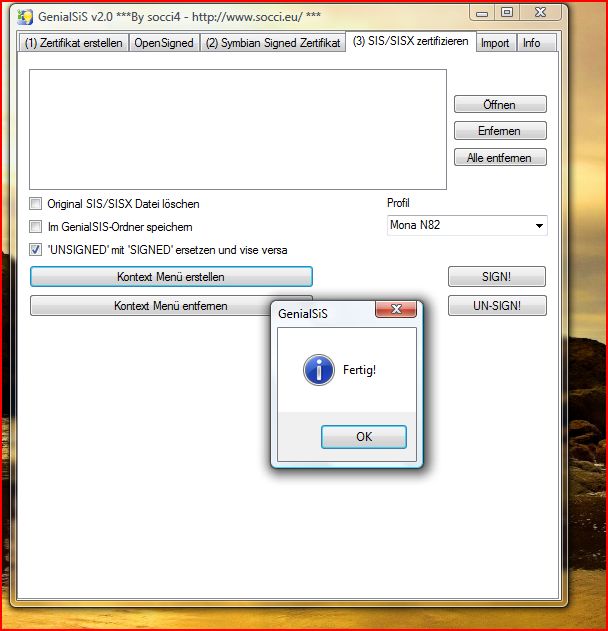This screenshot has height=631, width=608.
Task: Click inside the empty SIS file list box
Action: click(x=238, y=129)
